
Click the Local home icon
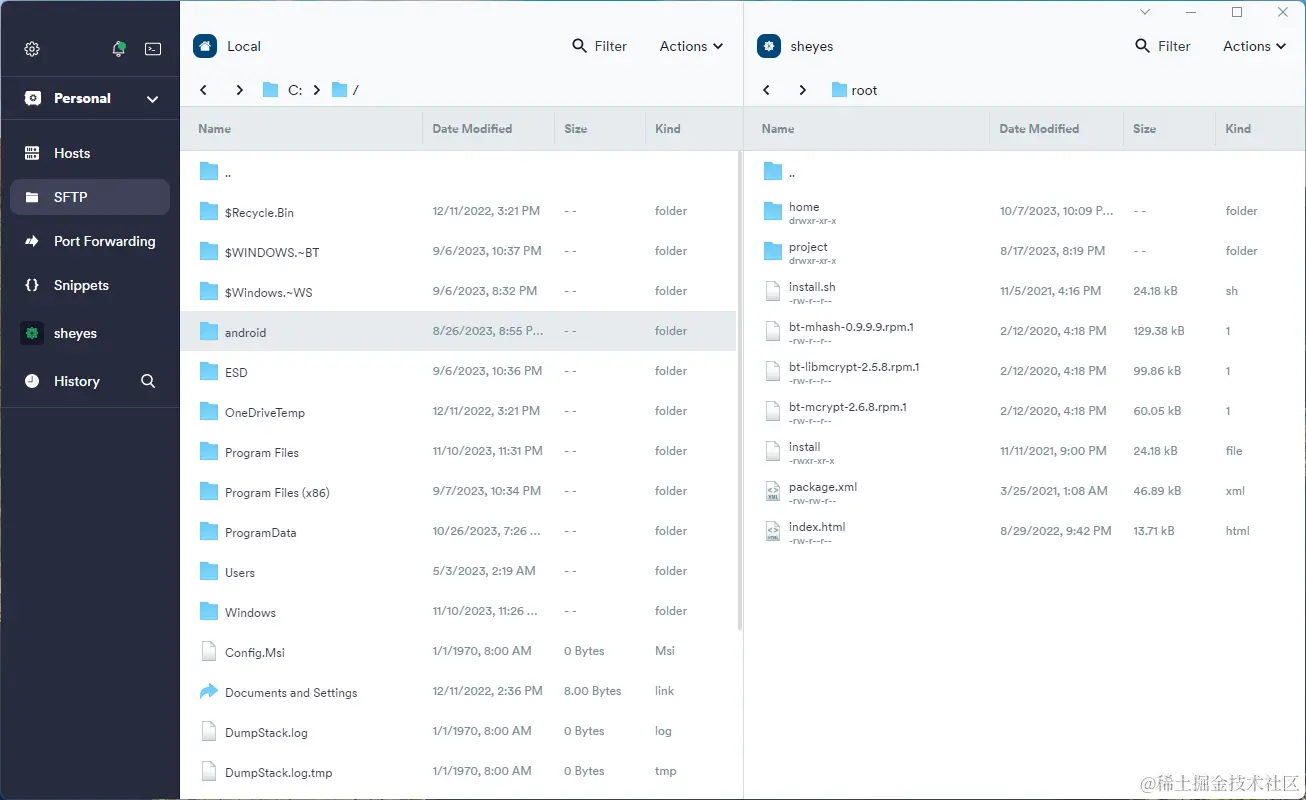[205, 46]
